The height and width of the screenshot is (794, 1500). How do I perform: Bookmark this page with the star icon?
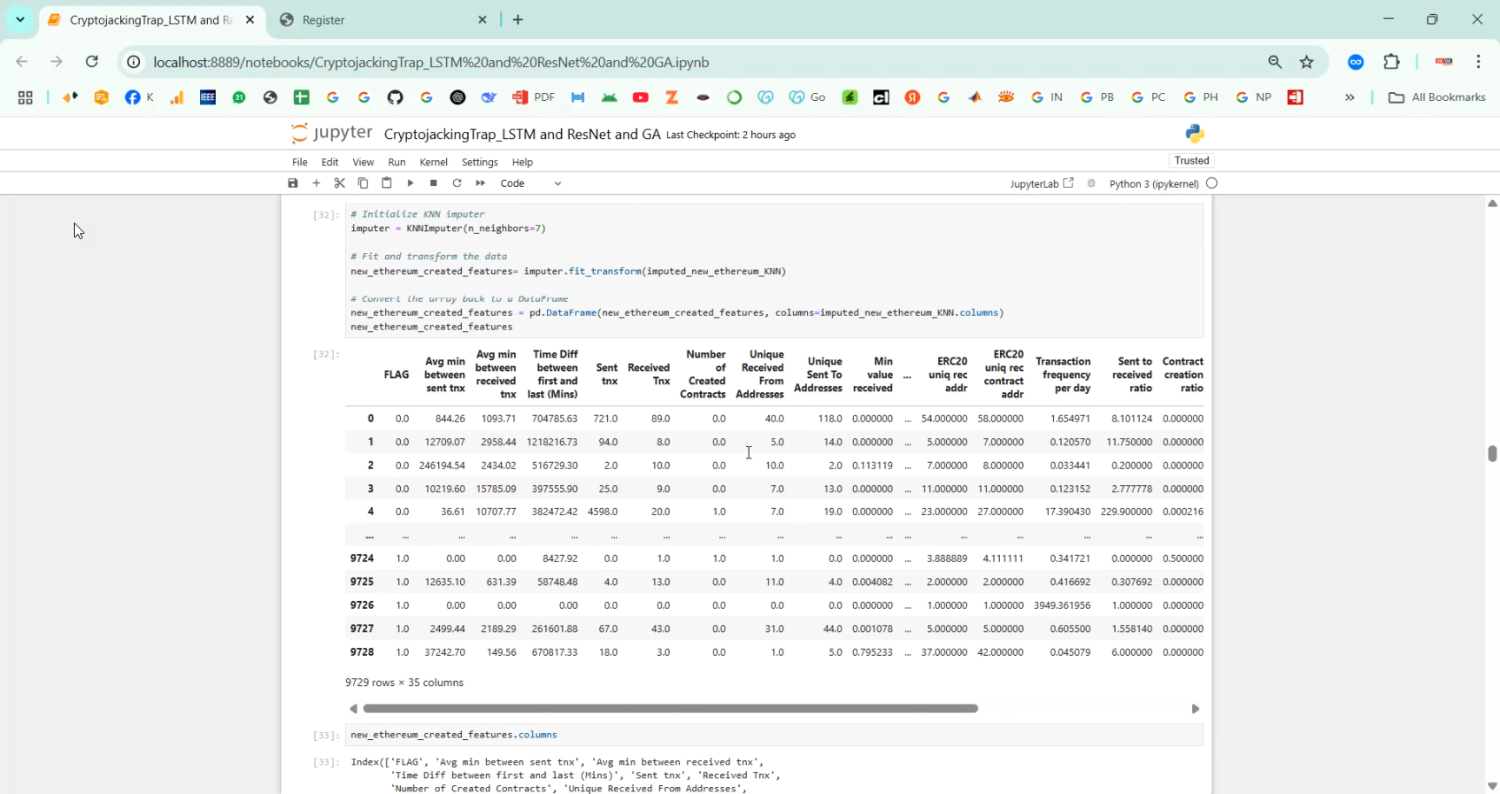coord(1306,62)
